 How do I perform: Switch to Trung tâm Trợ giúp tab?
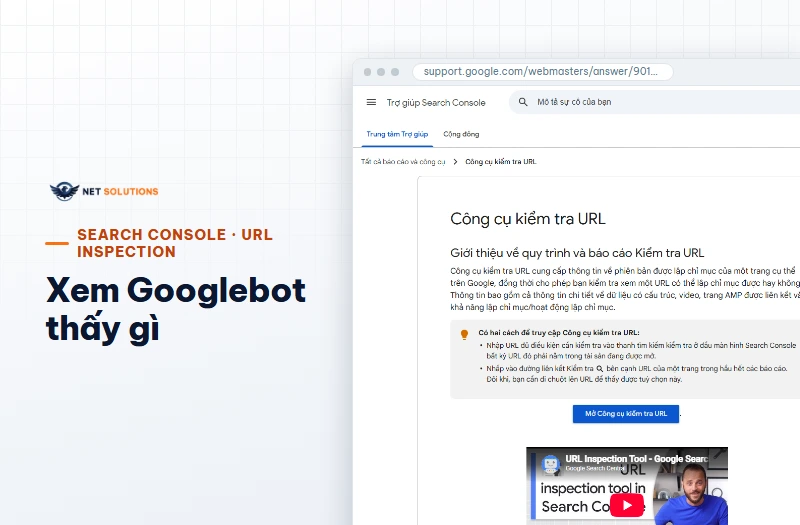397,134
